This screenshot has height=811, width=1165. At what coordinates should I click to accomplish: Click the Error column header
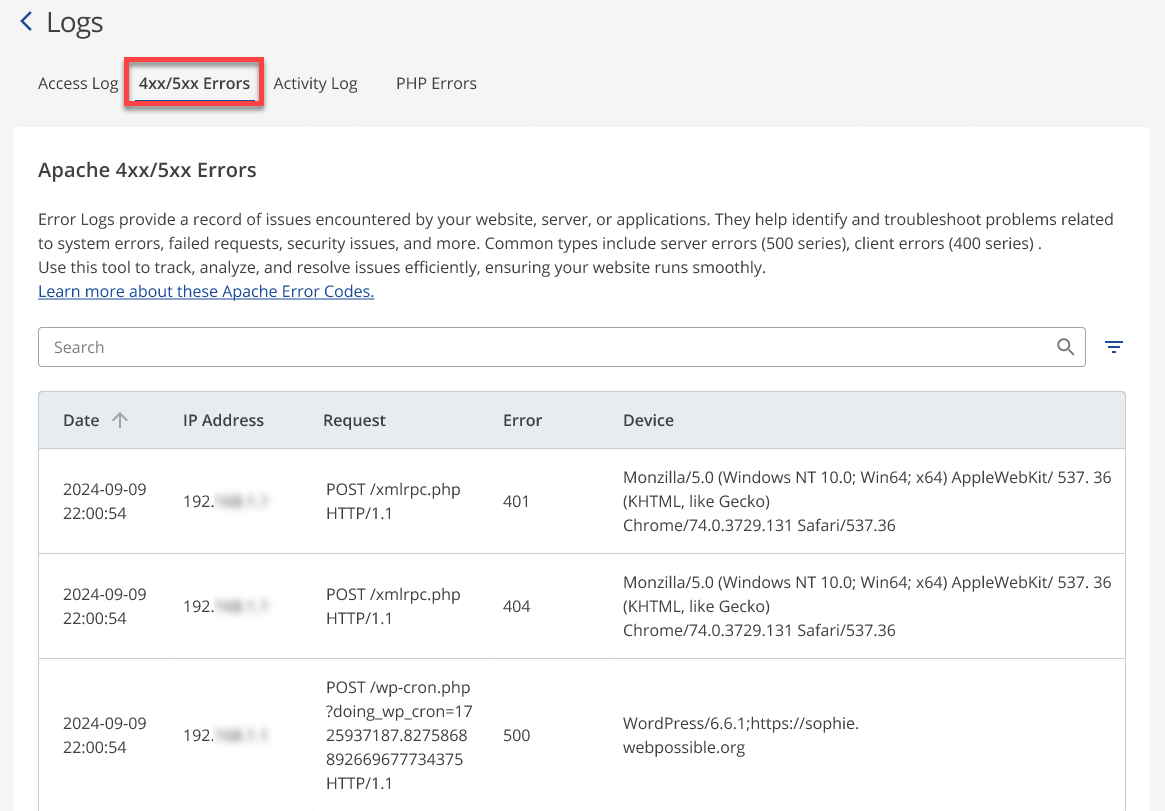[522, 420]
